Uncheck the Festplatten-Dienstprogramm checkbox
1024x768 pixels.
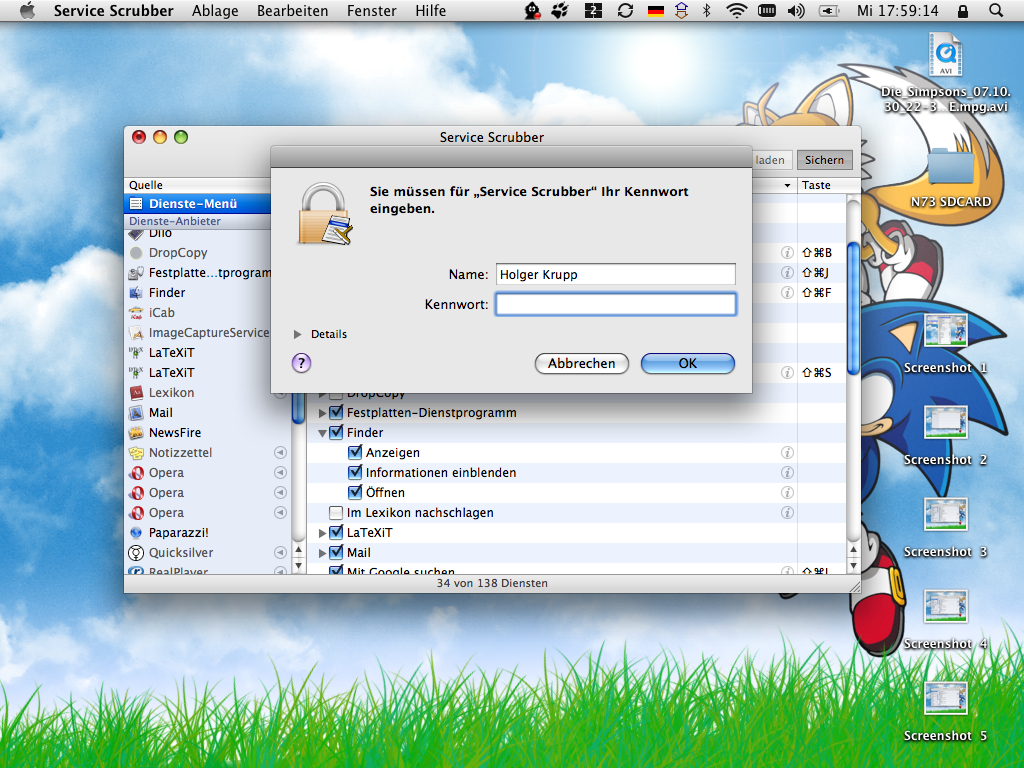336,413
